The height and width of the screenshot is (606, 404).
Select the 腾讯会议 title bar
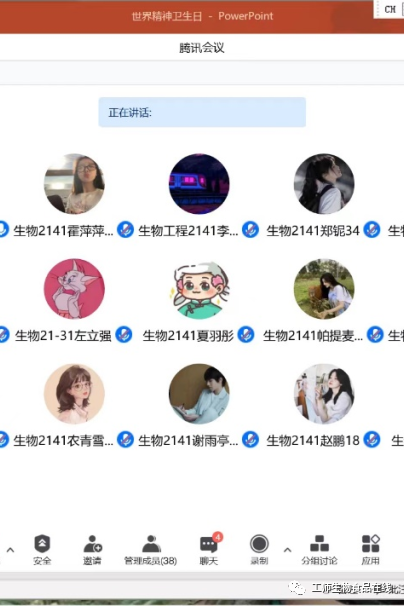(x=202, y=48)
